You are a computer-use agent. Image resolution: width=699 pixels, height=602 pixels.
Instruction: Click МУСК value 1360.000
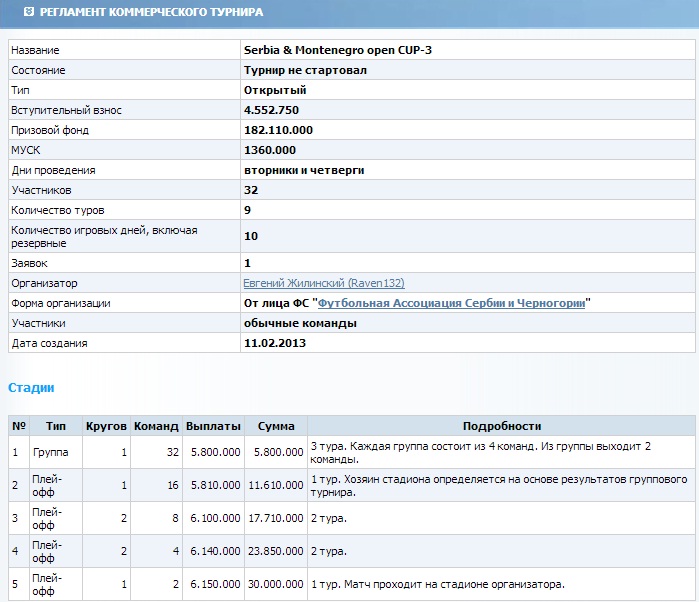point(270,150)
